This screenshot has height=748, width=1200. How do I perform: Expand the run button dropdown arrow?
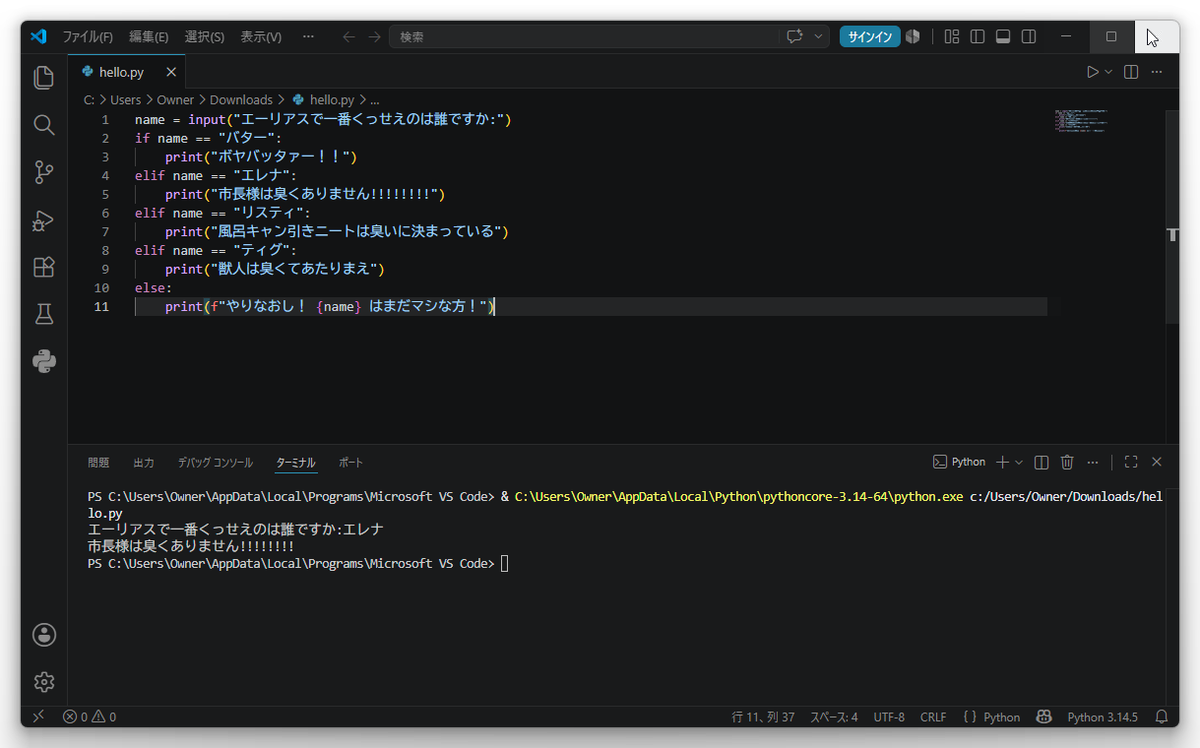tap(1108, 72)
